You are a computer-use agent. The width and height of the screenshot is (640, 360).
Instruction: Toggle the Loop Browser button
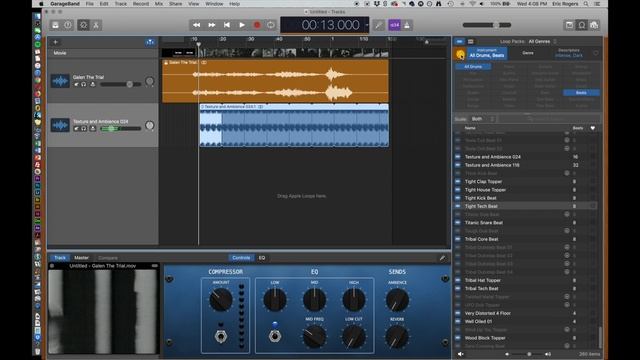coord(582,25)
